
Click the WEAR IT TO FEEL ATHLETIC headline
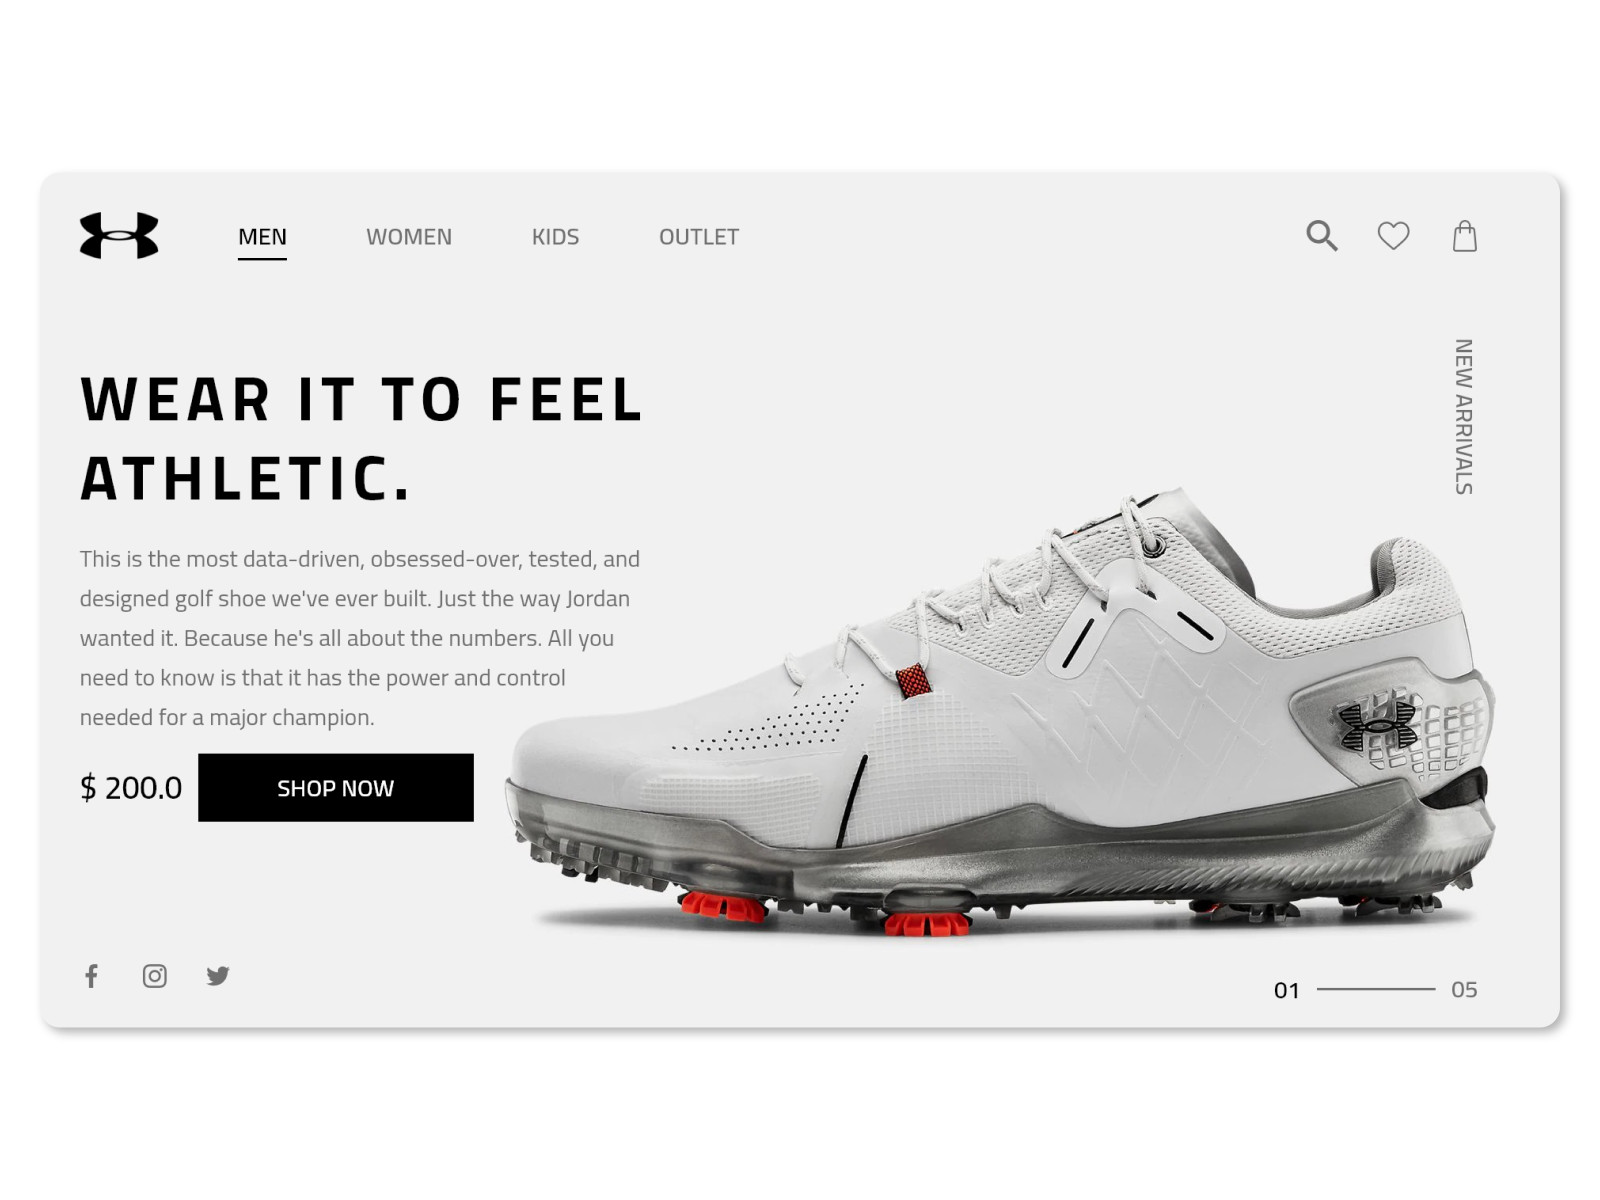361,439
